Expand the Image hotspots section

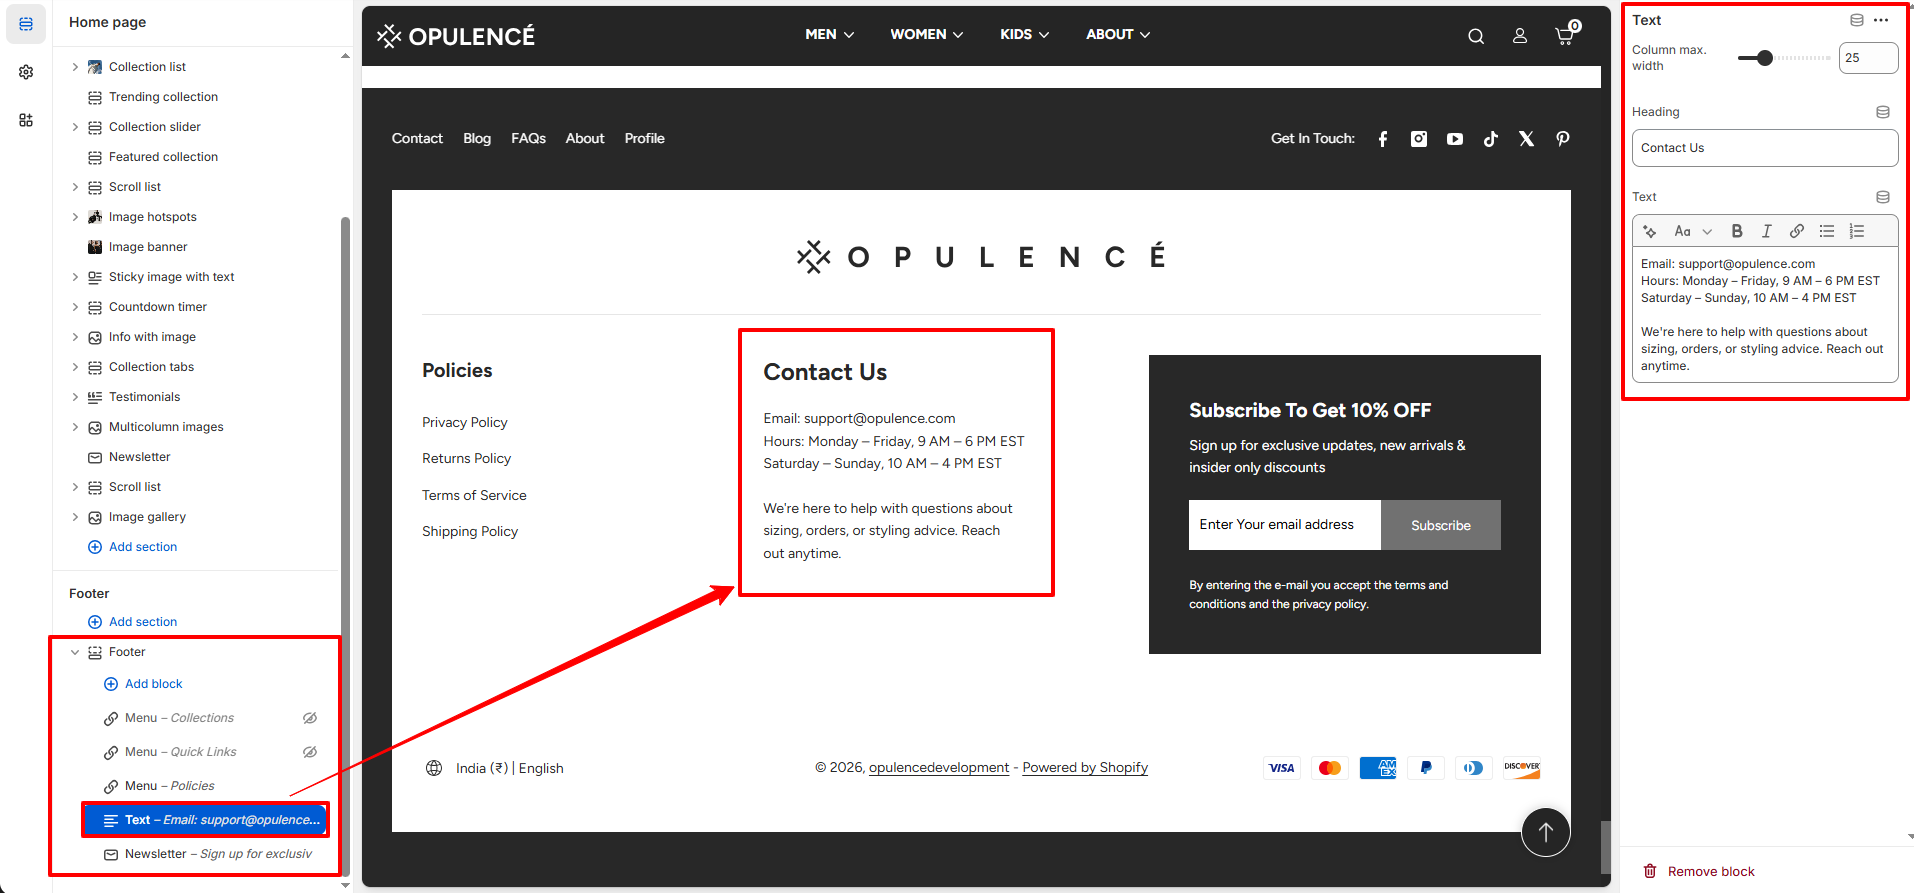tap(75, 217)
